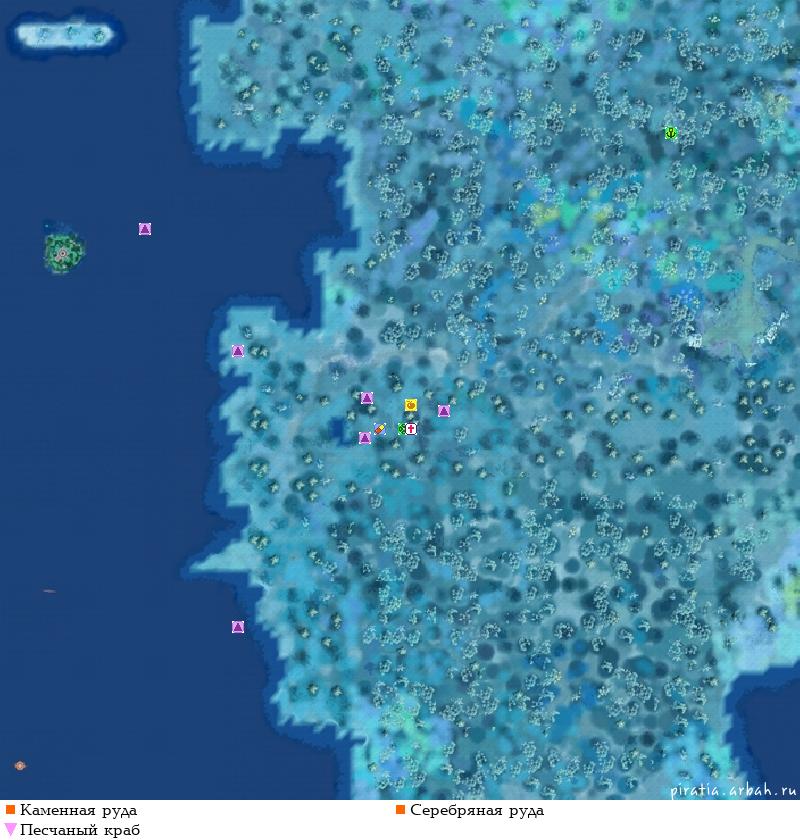Select purple marker in sea off southwest coast
Screen dimensions: 800x840
238,627
